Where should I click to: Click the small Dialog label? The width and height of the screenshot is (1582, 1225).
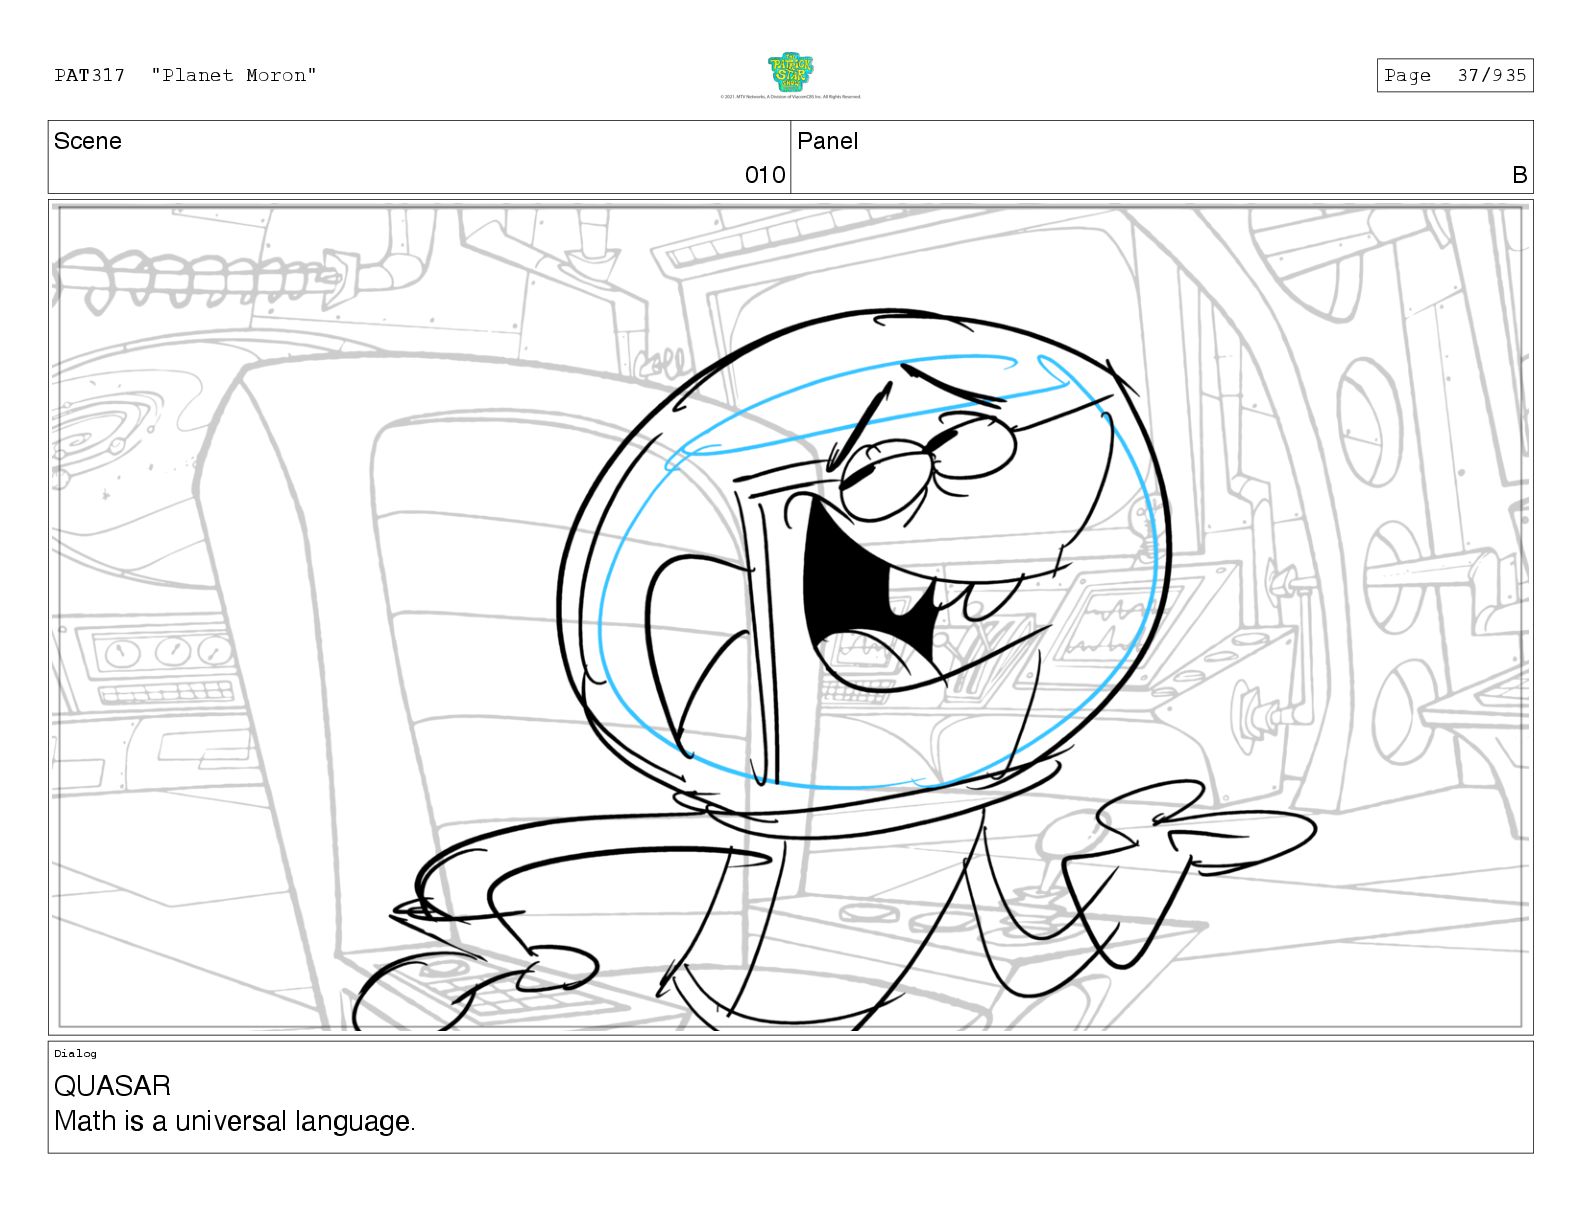click(x=75, y=1053)
